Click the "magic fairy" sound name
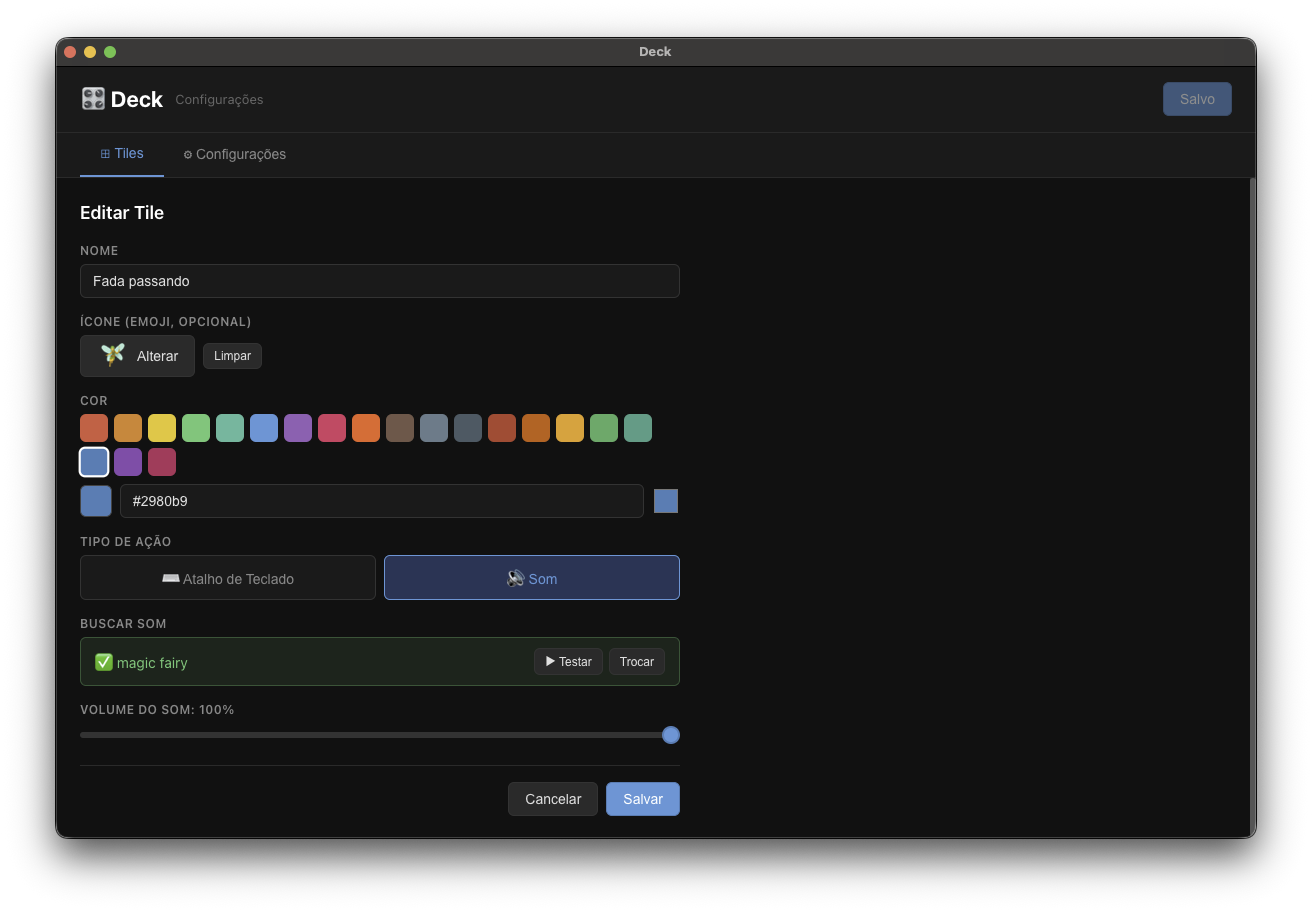This screenshot has height=912, width=1312. click(152, 663)
